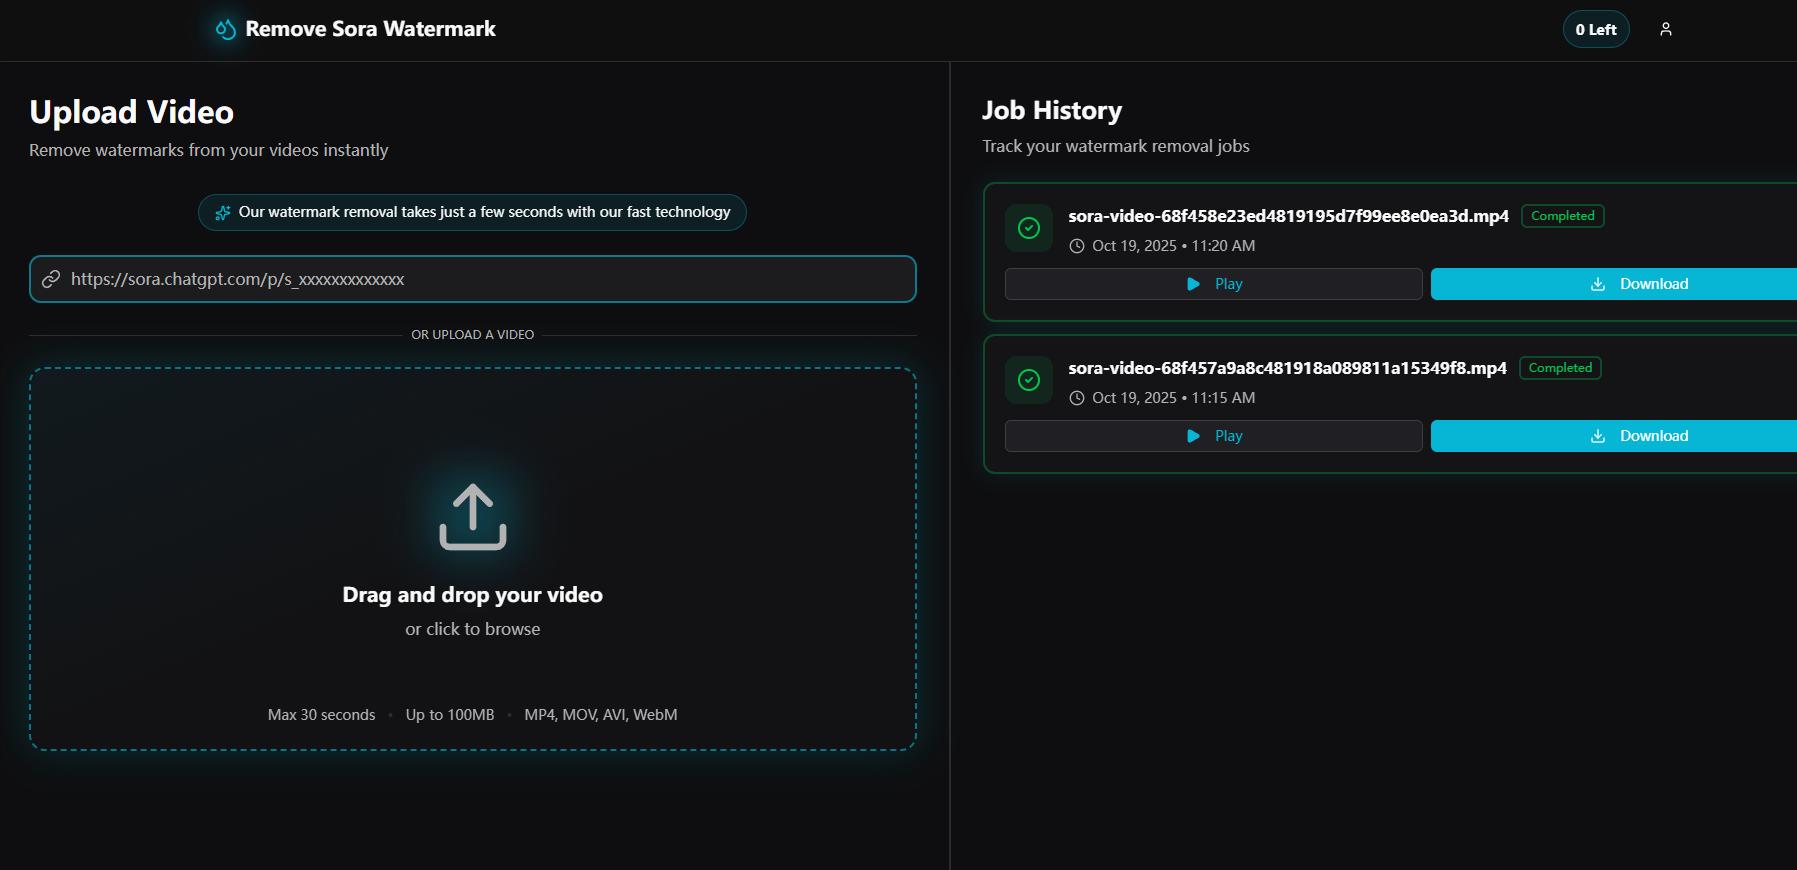Click the fast watermark removal info banner
This screenshot has height=870, width=1797.
pyautogui.click(x=472, y=212)
